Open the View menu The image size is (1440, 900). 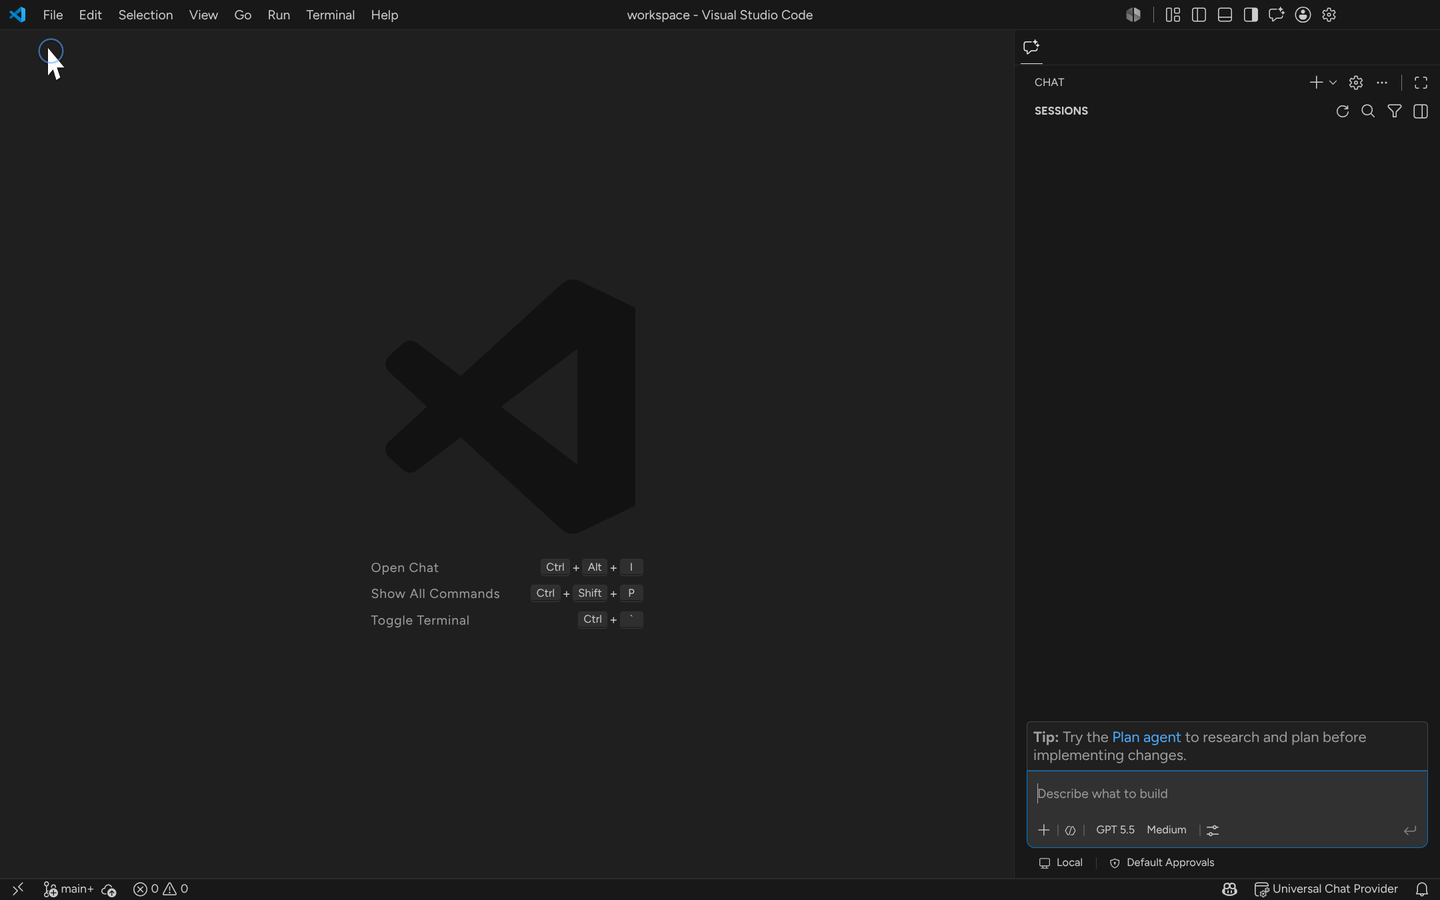coord(203,15)
